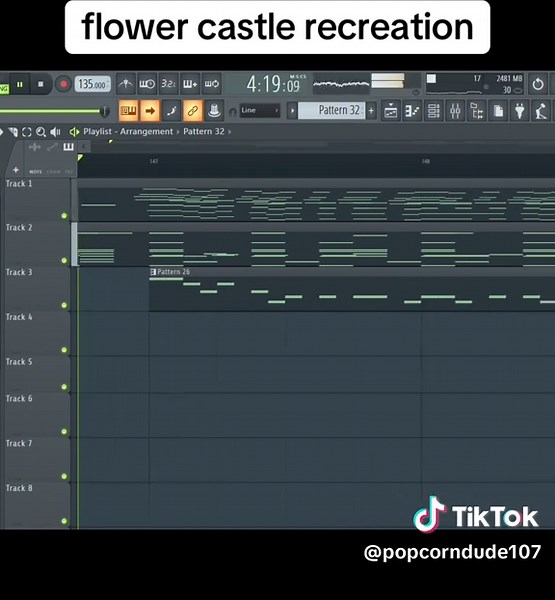Select the playlist playback speaker tool
The image size is (555, 600).
pyautogui.click(x=56, y=132)
